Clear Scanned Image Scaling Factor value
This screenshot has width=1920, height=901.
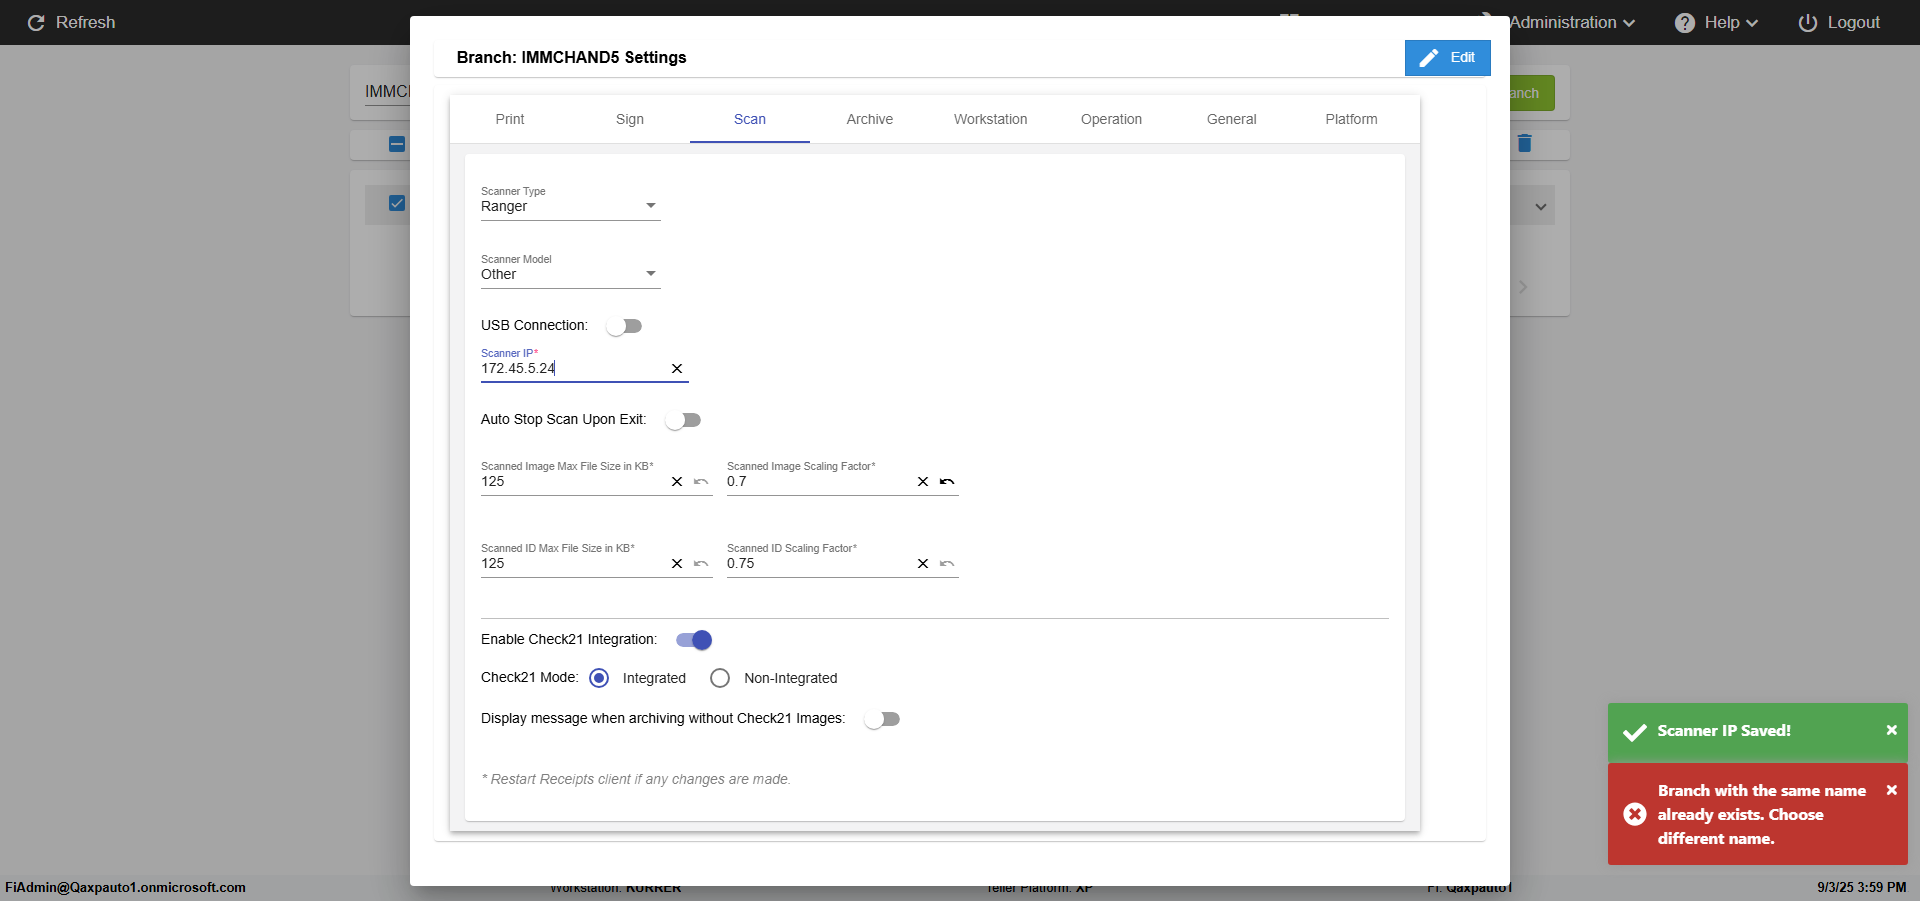click(923, 482)
